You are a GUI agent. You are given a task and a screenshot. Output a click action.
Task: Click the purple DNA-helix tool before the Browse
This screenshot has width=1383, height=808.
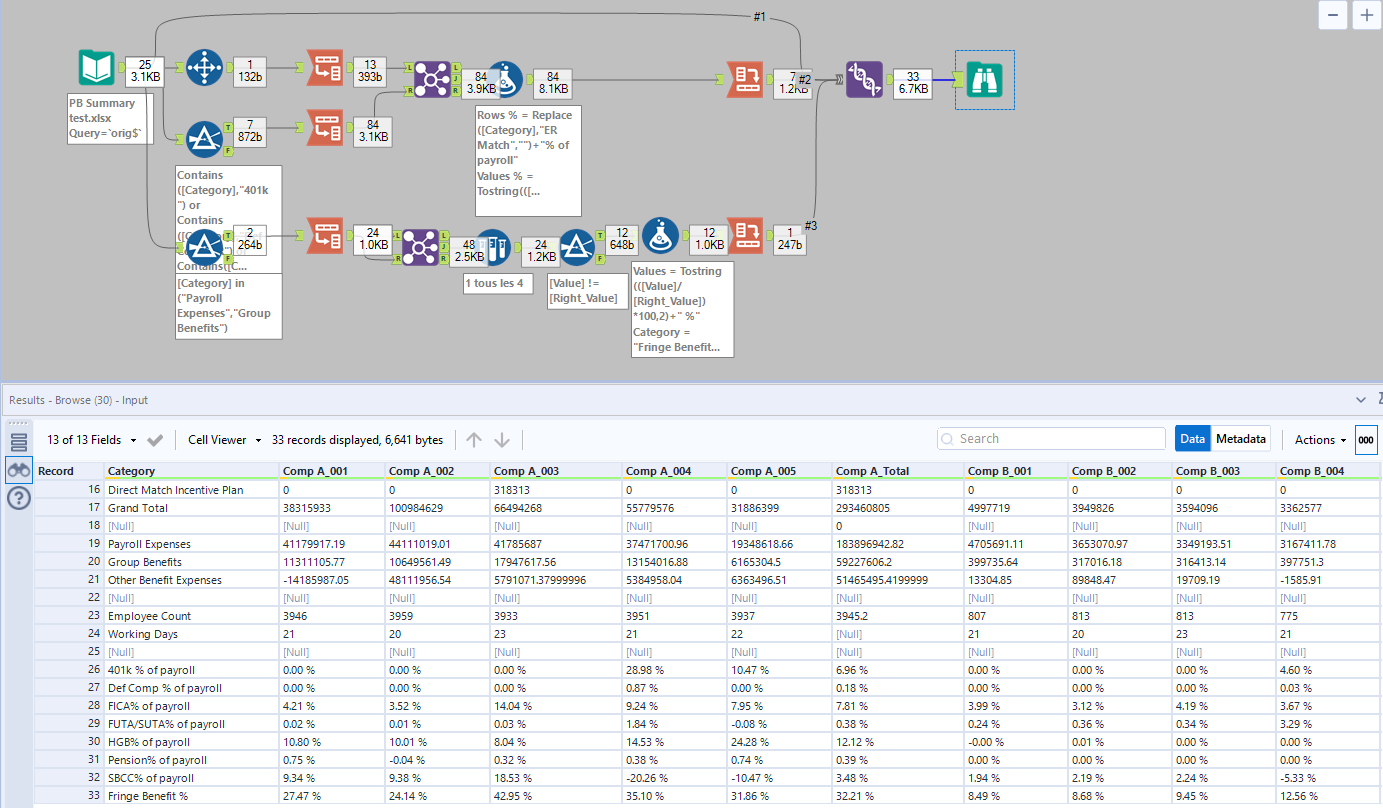click(864, 78)
